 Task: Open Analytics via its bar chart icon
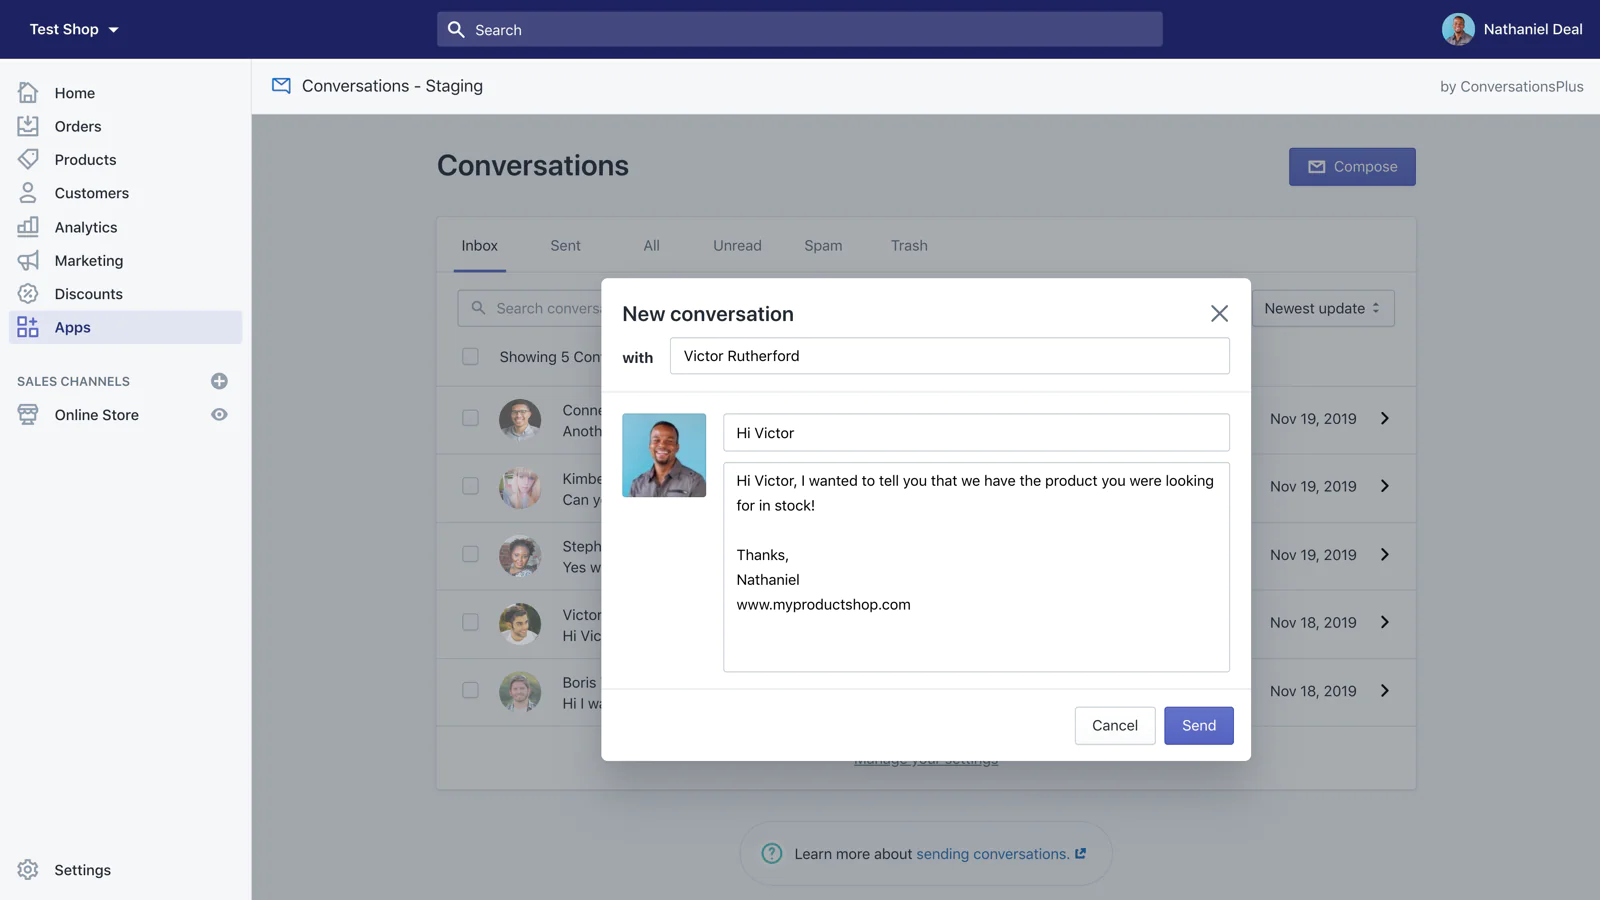(28, 227)
